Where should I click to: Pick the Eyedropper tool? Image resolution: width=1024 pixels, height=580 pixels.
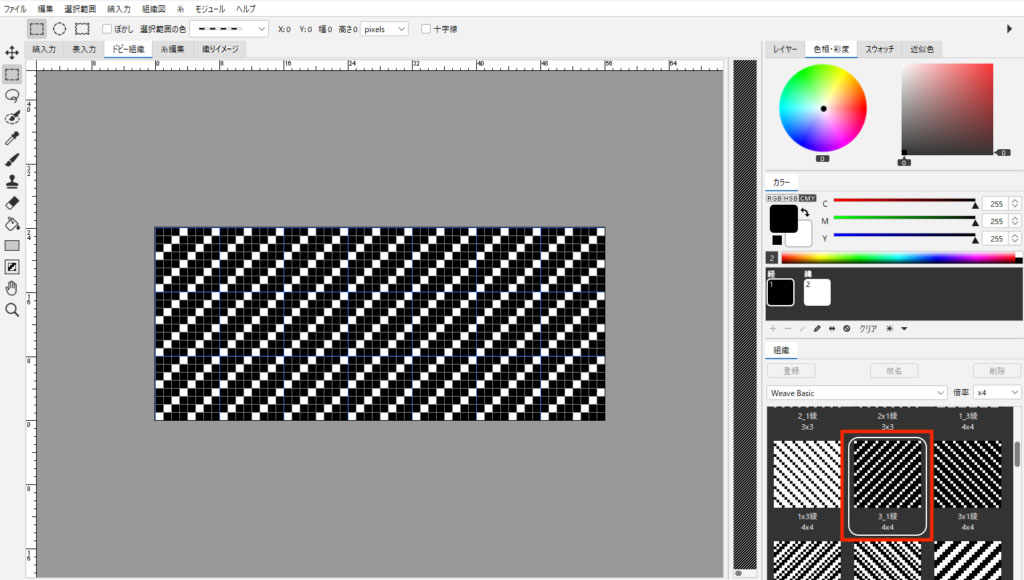(12, 138)
